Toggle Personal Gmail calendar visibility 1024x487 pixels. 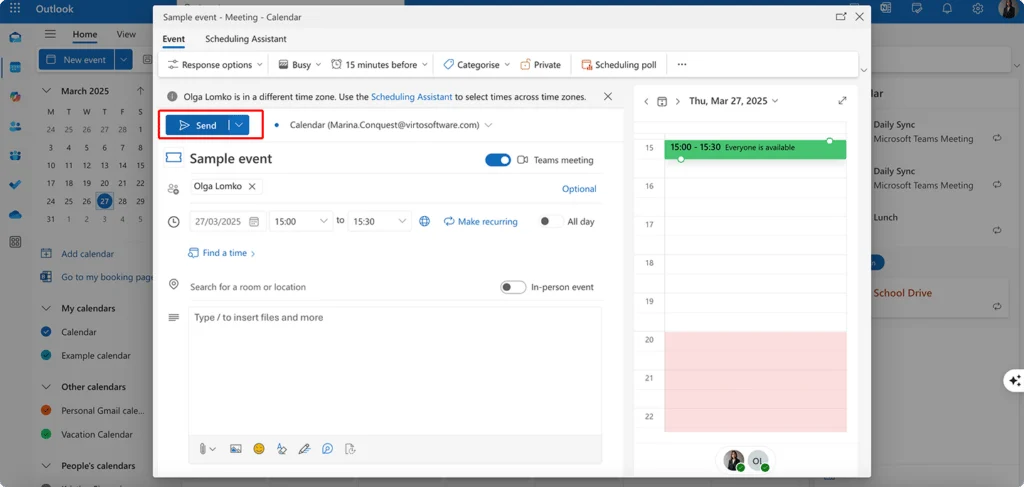[46, 410]
